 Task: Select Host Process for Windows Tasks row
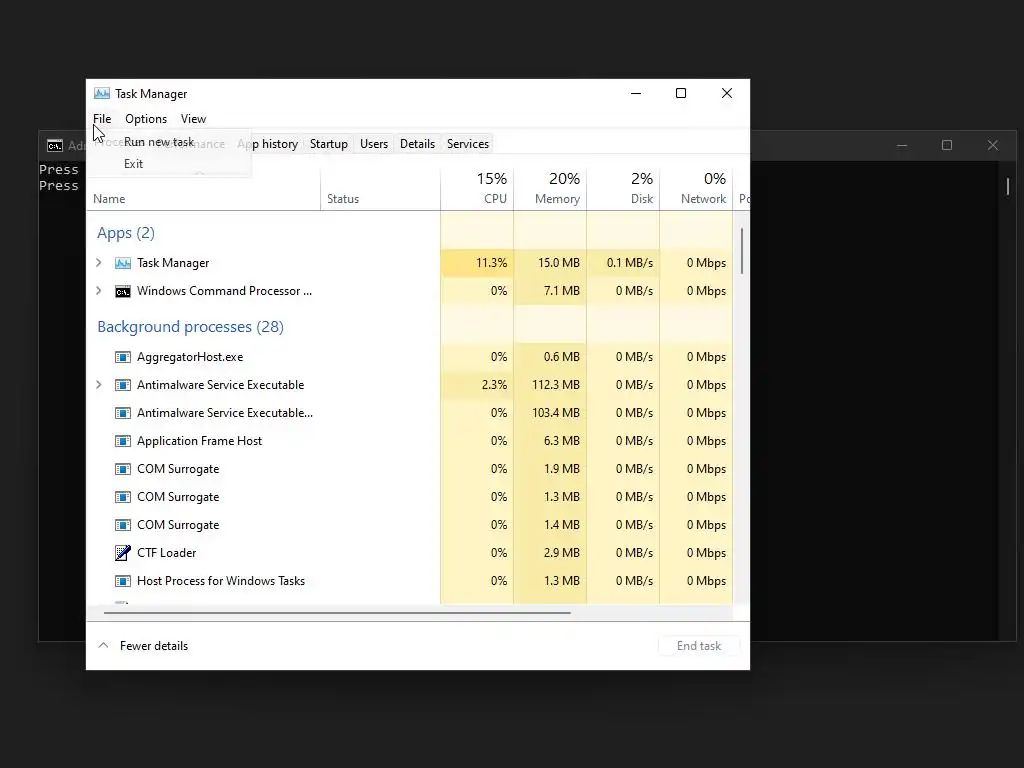click(409, 581)
